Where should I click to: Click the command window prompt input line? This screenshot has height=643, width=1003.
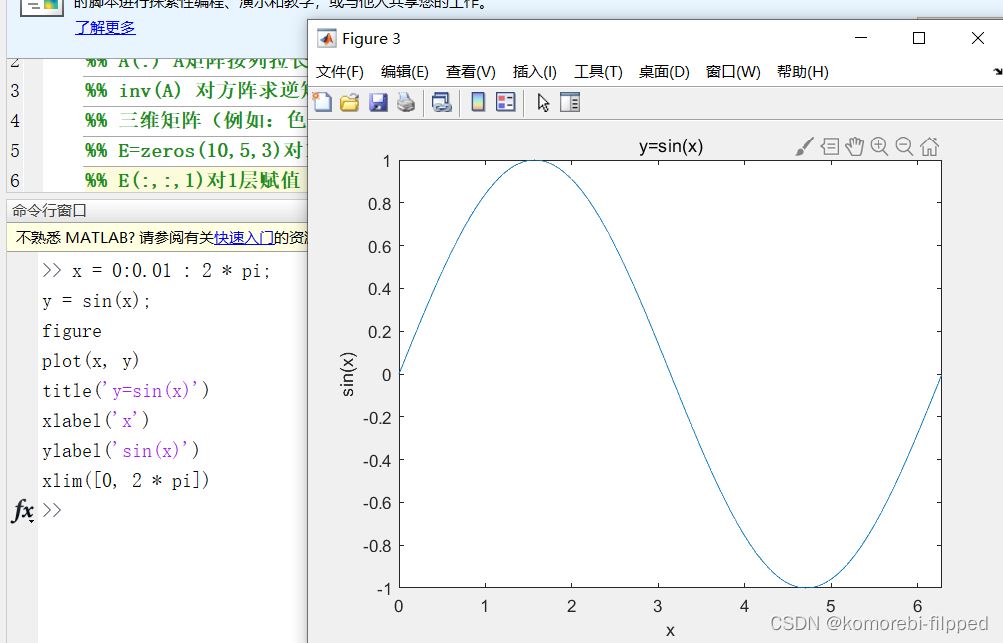(x=170, y=510)
